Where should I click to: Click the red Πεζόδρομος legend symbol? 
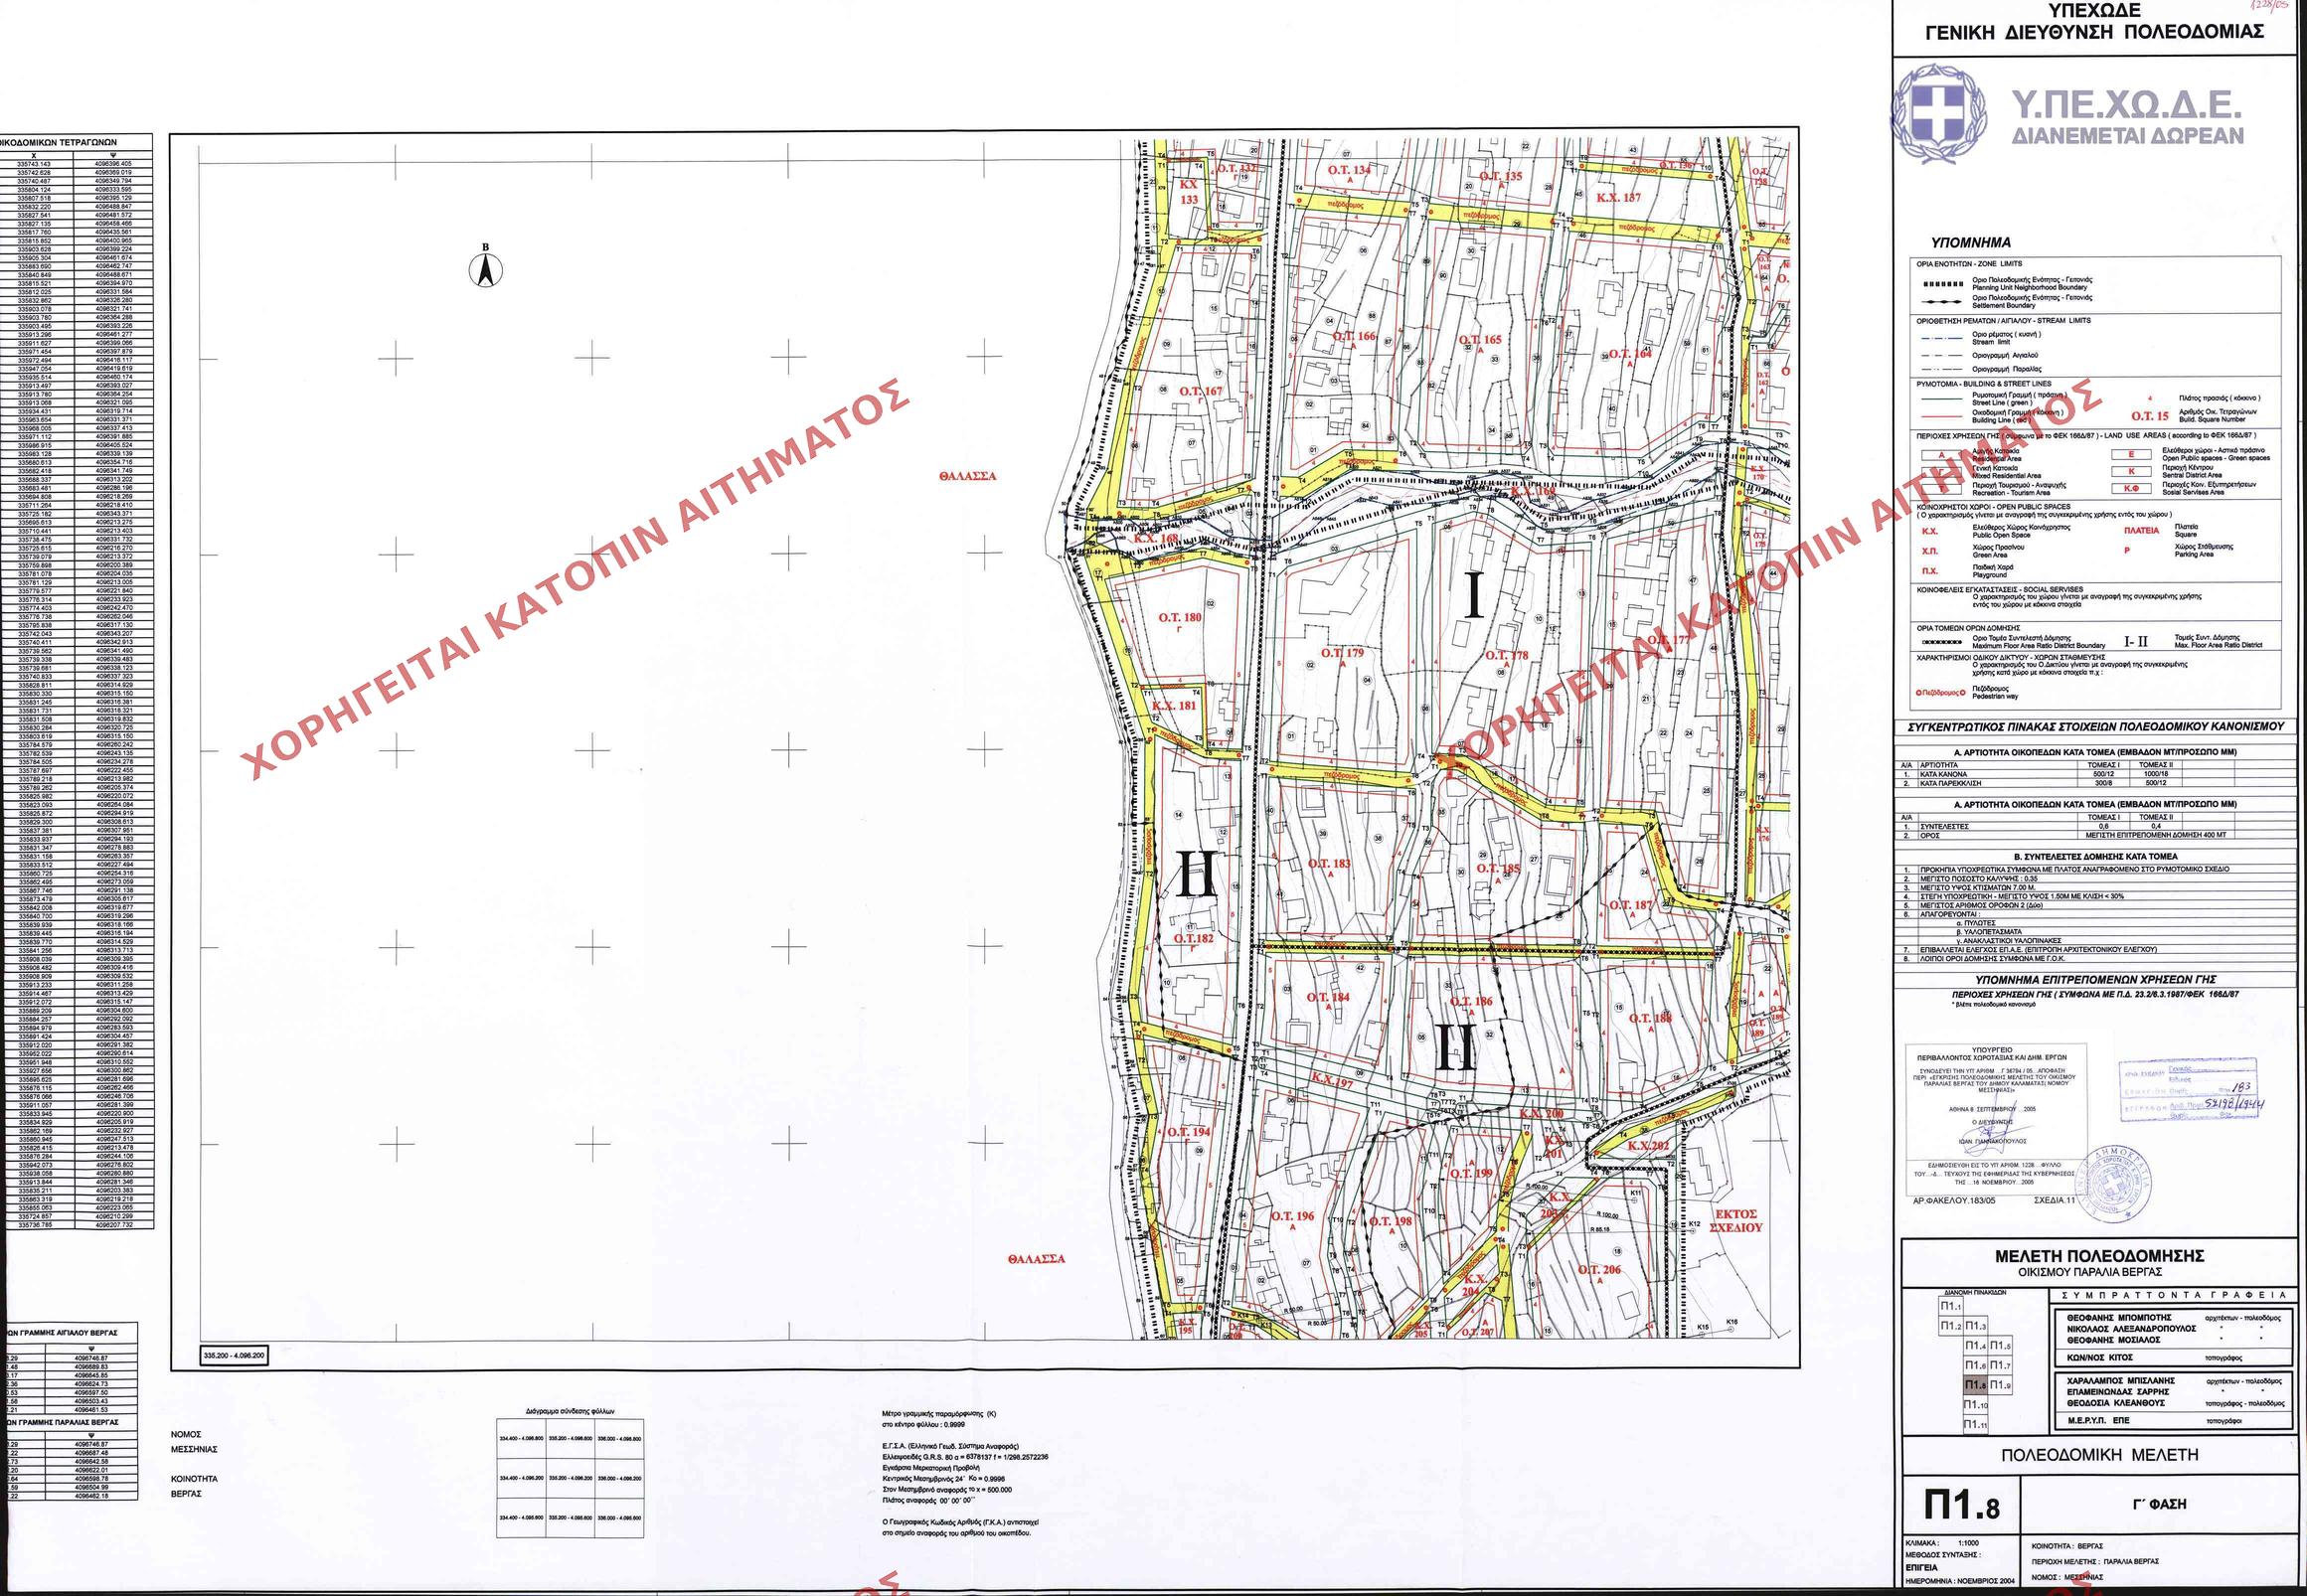(x=1940, y=692)
